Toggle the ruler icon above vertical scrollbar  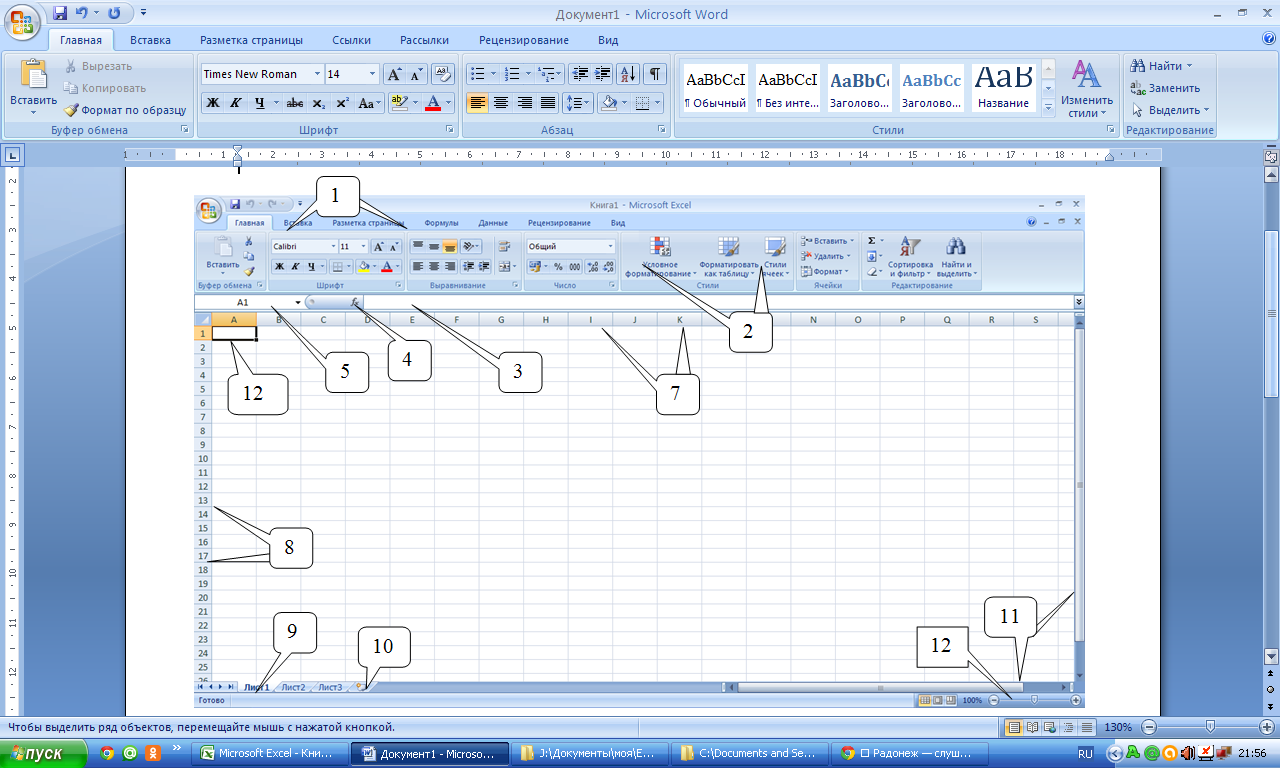[1271, 157]
